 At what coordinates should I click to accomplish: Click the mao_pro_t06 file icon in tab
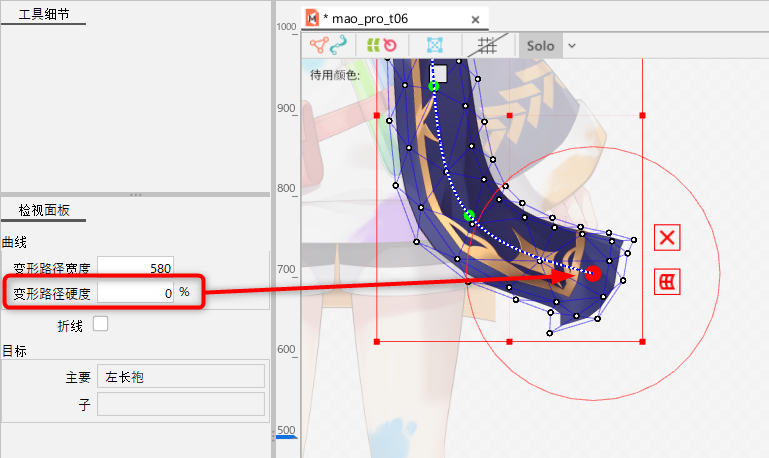(312, 17)
